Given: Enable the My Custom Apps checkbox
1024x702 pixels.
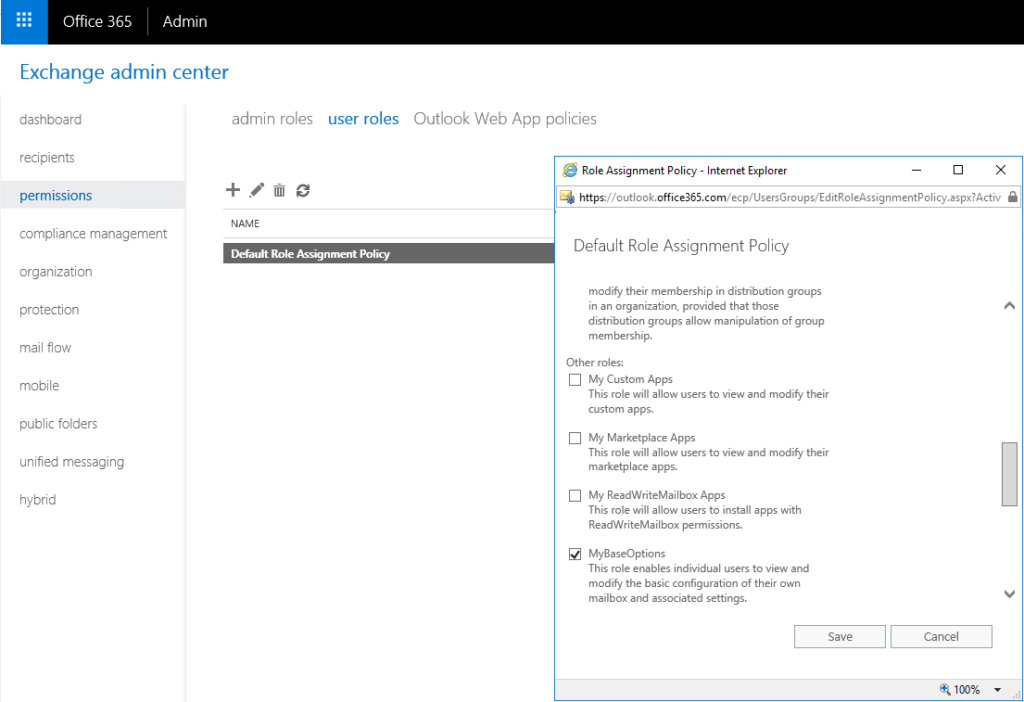Looking at the screenshot, I should click(575, 380).
